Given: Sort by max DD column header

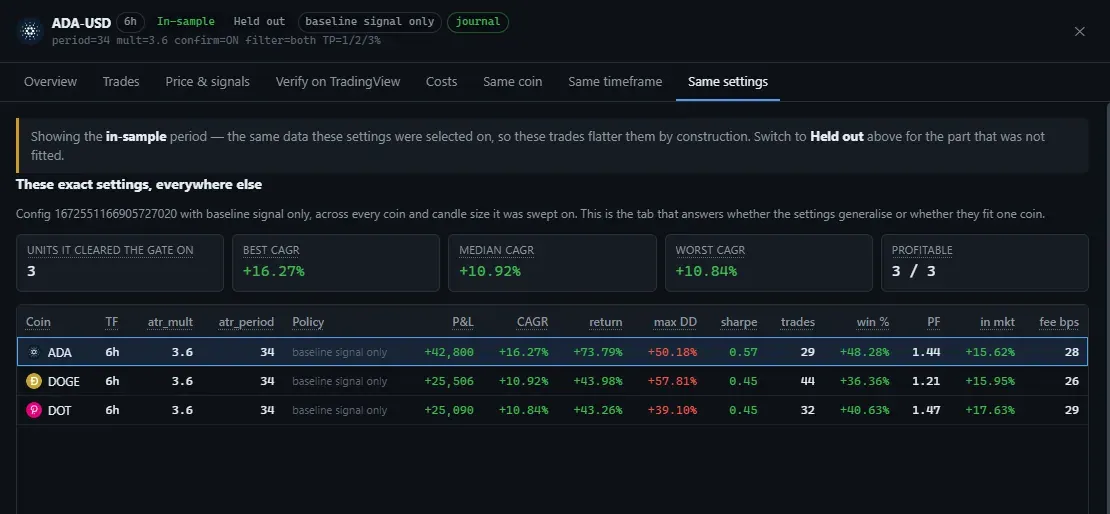Looking at the screenshot, I should [x=675, y=322].
